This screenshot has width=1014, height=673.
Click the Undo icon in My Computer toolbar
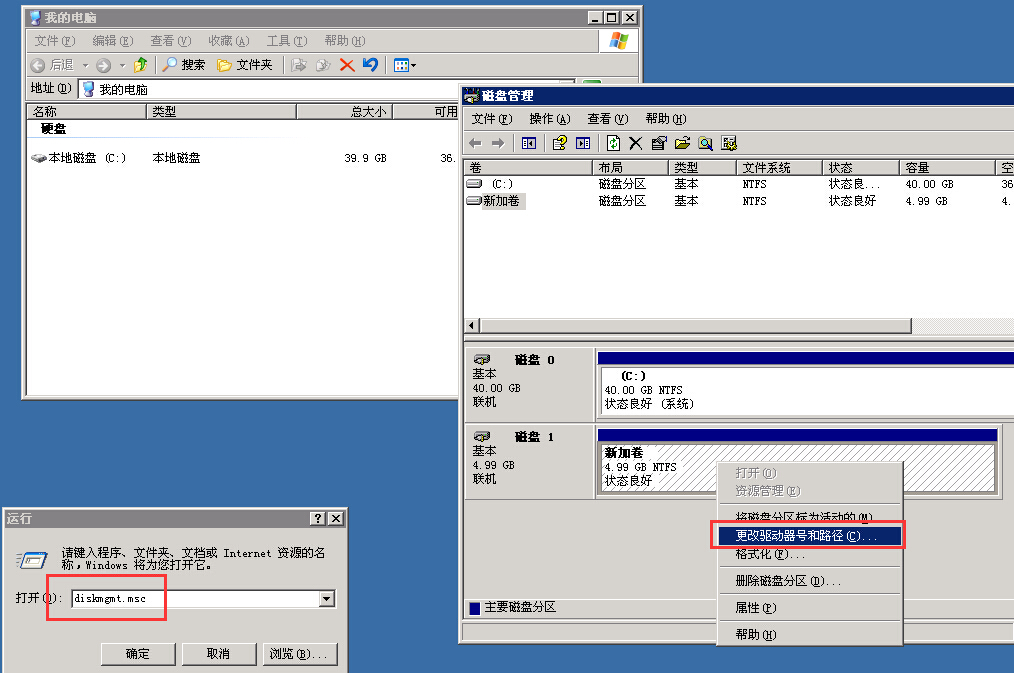point(370,65)
